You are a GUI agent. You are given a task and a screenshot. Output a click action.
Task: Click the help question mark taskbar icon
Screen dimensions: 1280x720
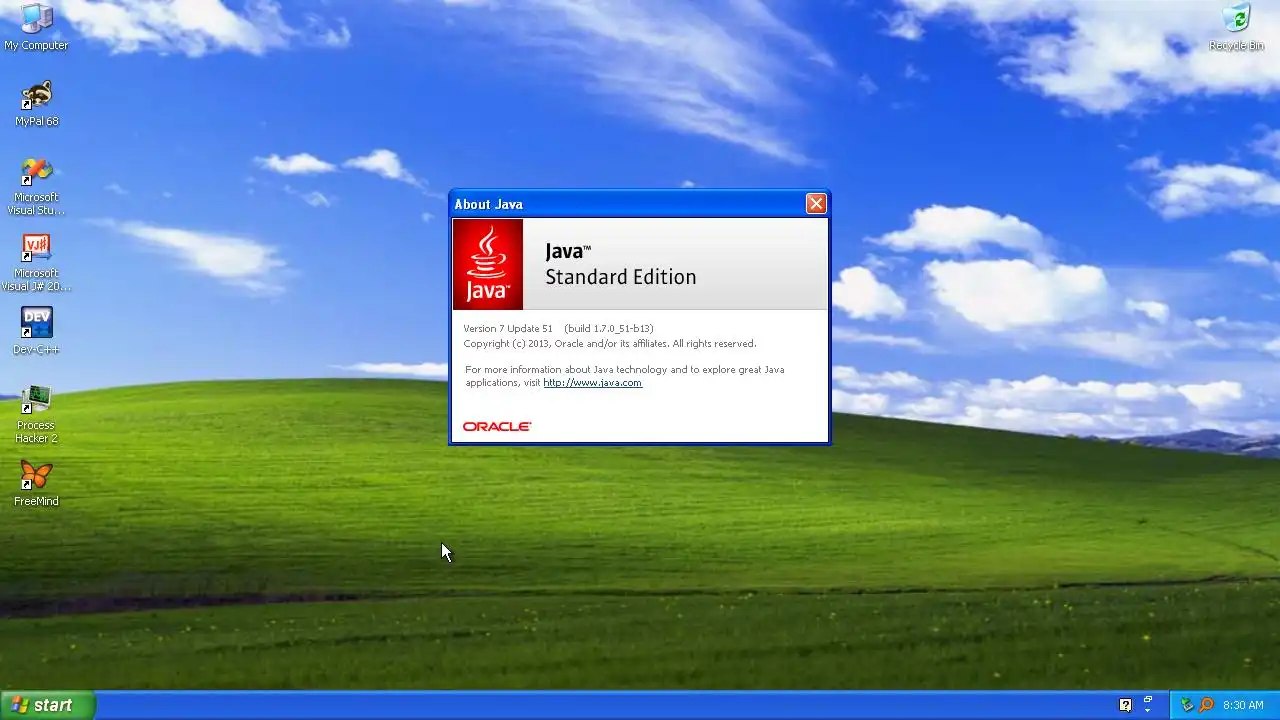click(x=1125, y=705)
